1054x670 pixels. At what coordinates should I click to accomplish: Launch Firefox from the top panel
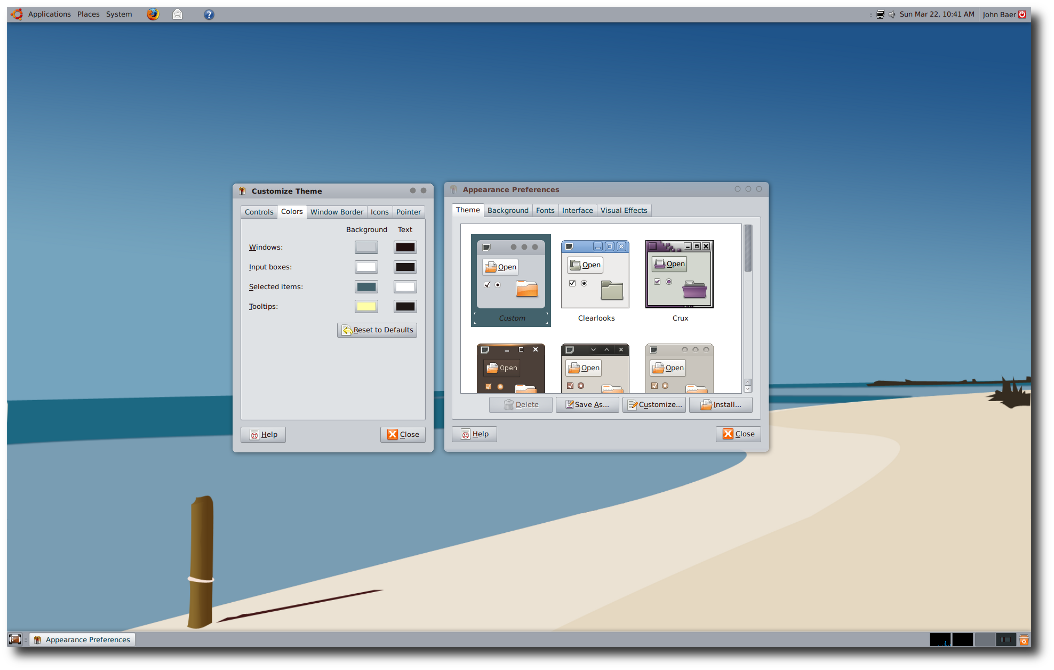(x=153, y=14)
